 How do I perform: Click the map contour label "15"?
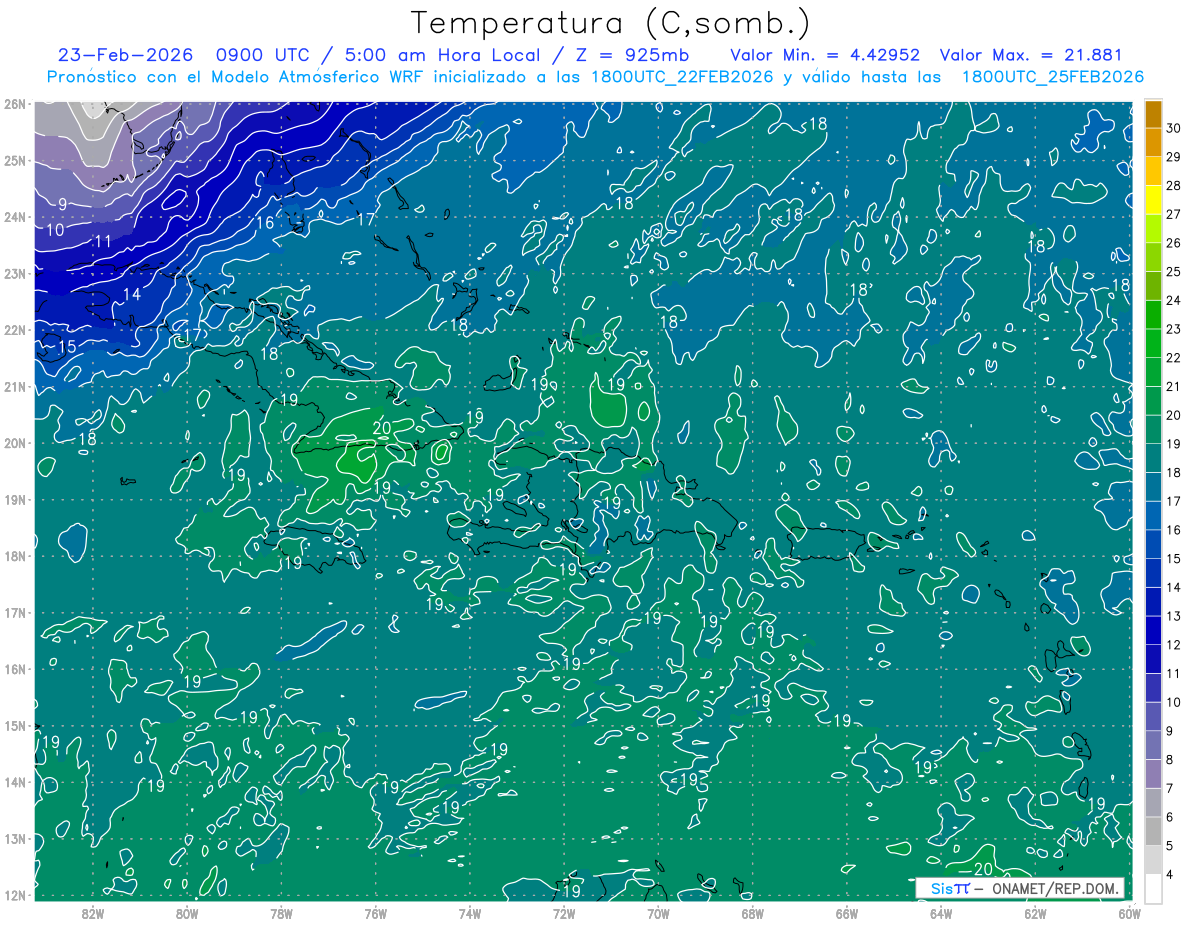pos(67,347)
